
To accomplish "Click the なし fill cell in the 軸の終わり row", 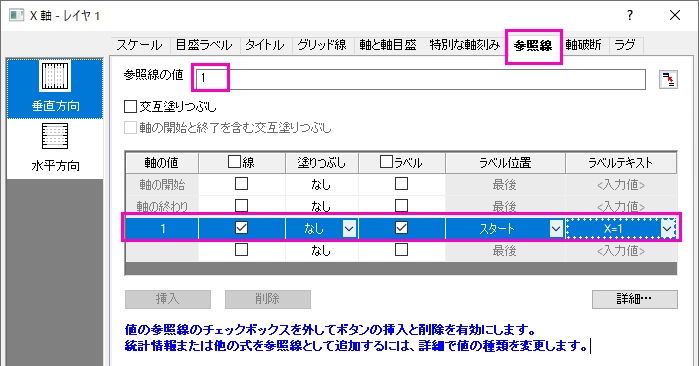I will point(321,206).
